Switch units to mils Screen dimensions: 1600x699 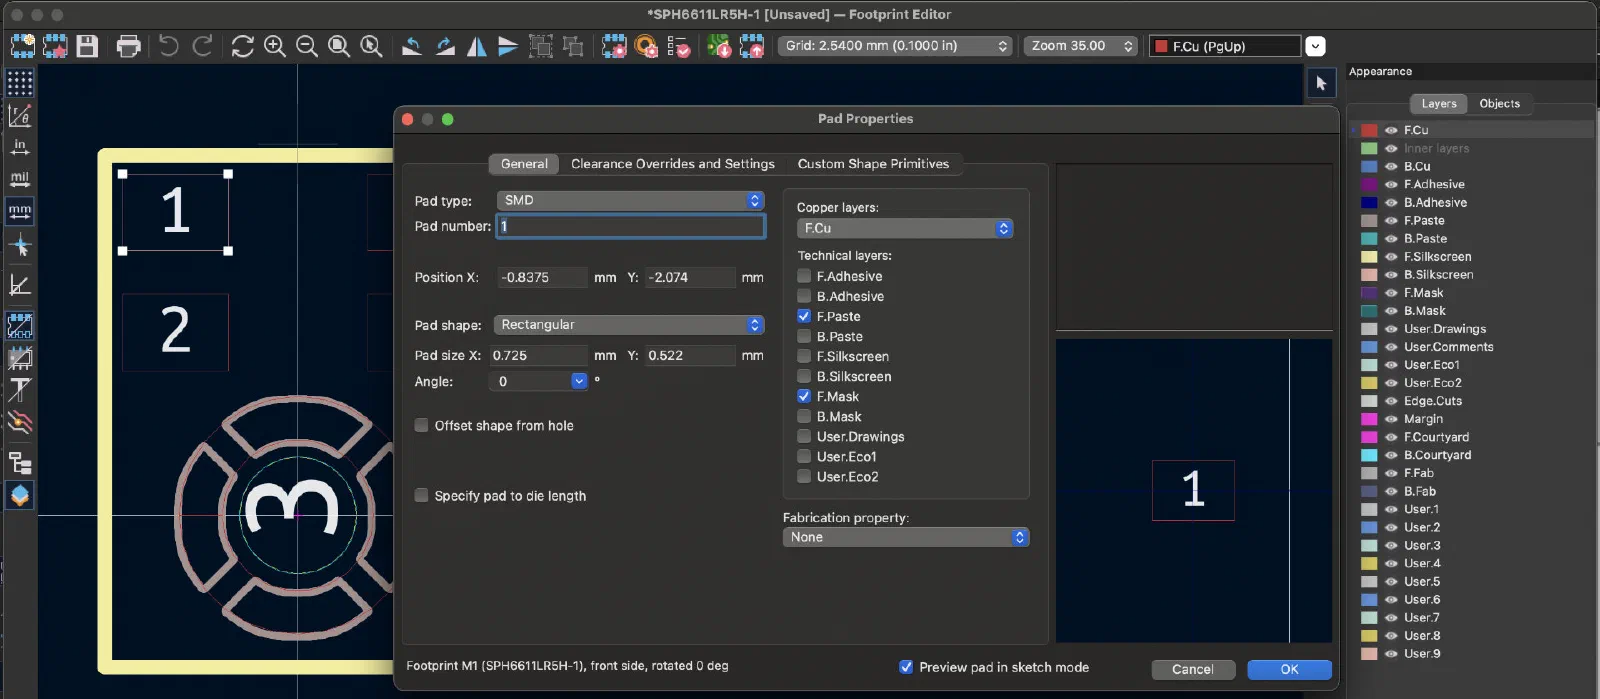[x=20, y=179]
